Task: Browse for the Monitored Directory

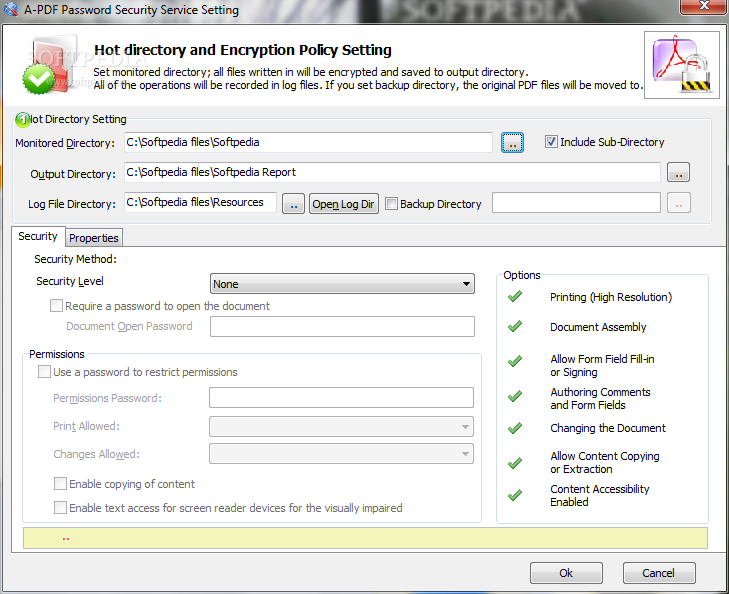Action: [x=512, y=143]
